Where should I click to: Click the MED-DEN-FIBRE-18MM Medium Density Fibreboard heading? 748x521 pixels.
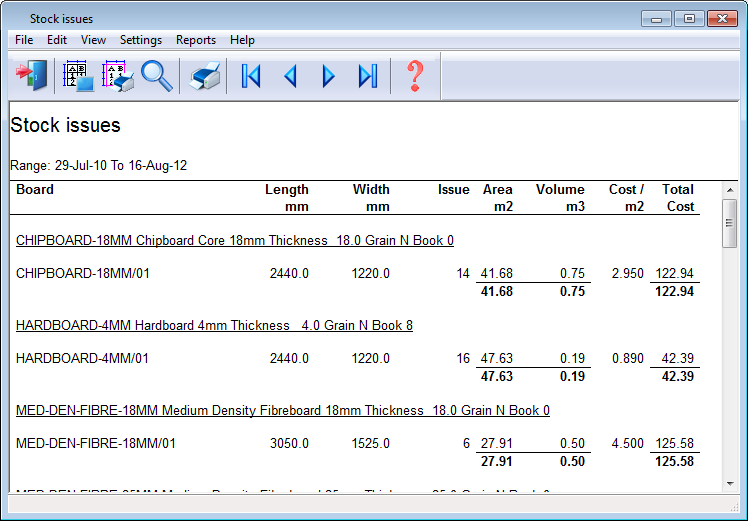(282, 410)
